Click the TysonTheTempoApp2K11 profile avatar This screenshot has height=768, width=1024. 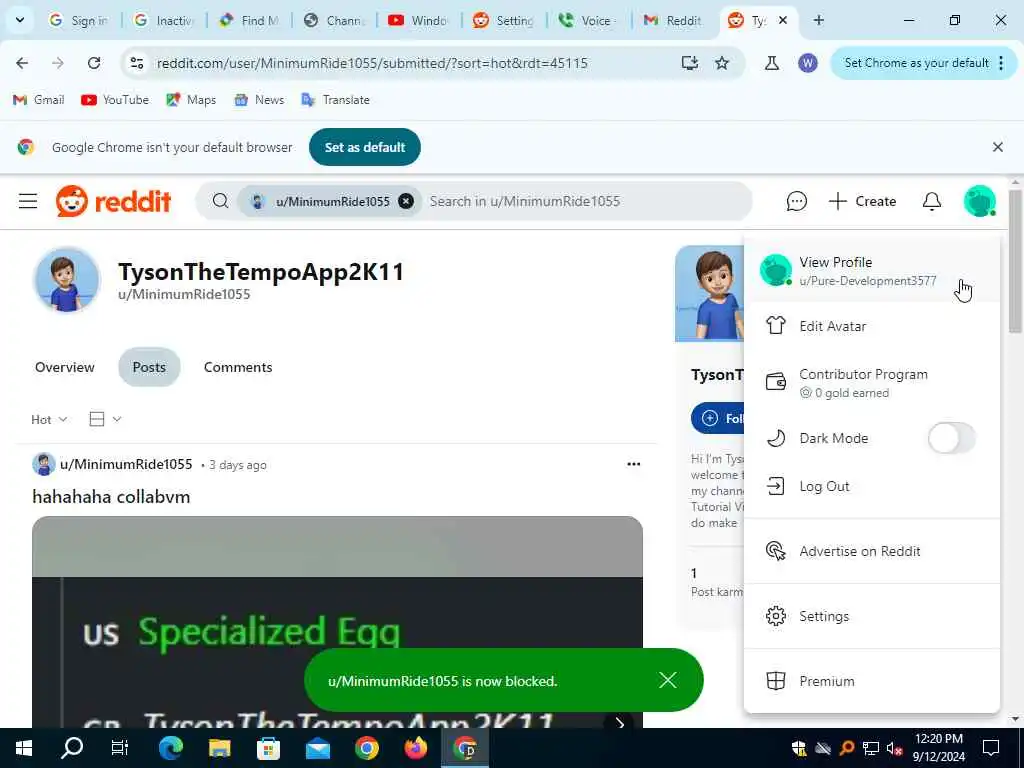click(66, 280)
